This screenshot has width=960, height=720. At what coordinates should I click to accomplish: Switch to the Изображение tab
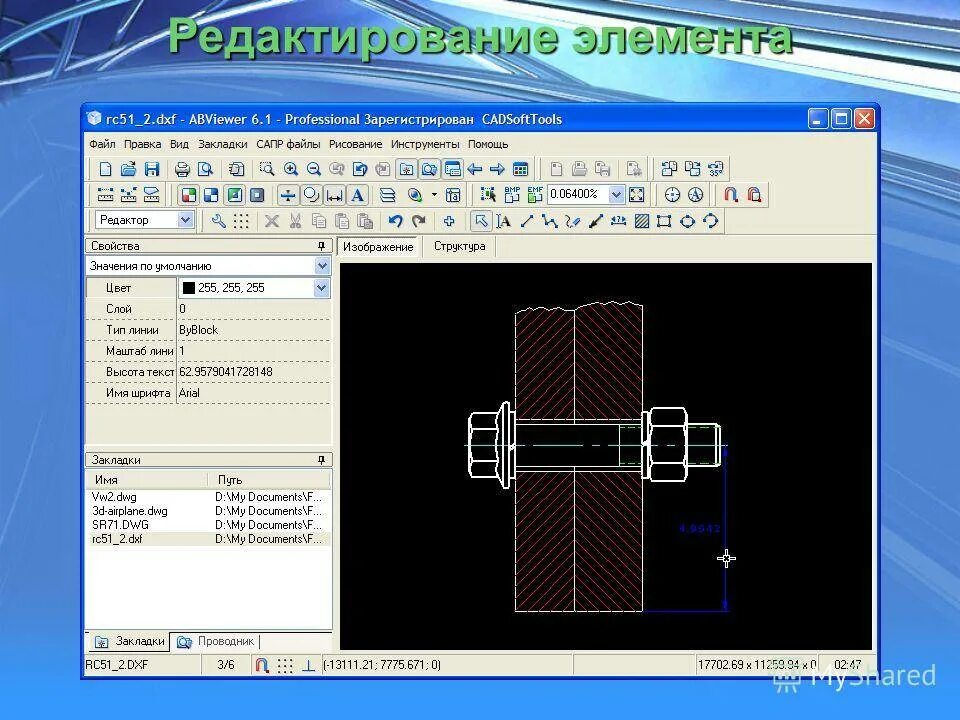coord(378,247)
